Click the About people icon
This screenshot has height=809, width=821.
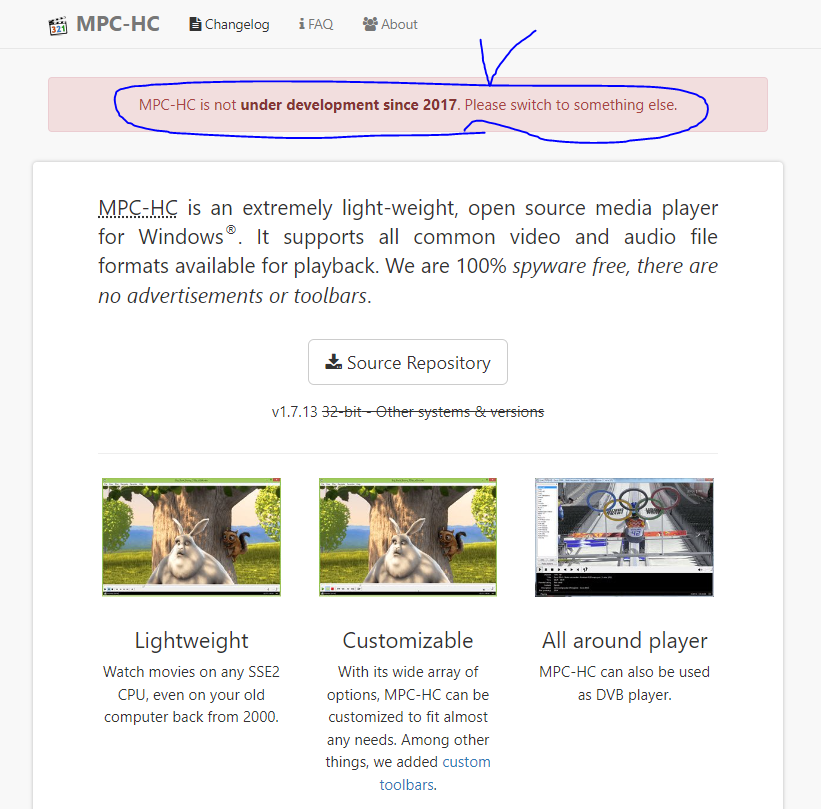coord(370,24)
